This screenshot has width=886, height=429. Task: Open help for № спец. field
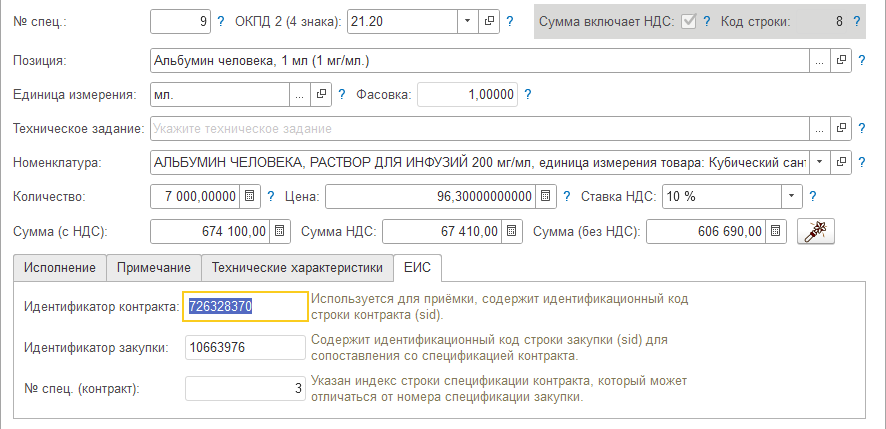coord(221,21)
